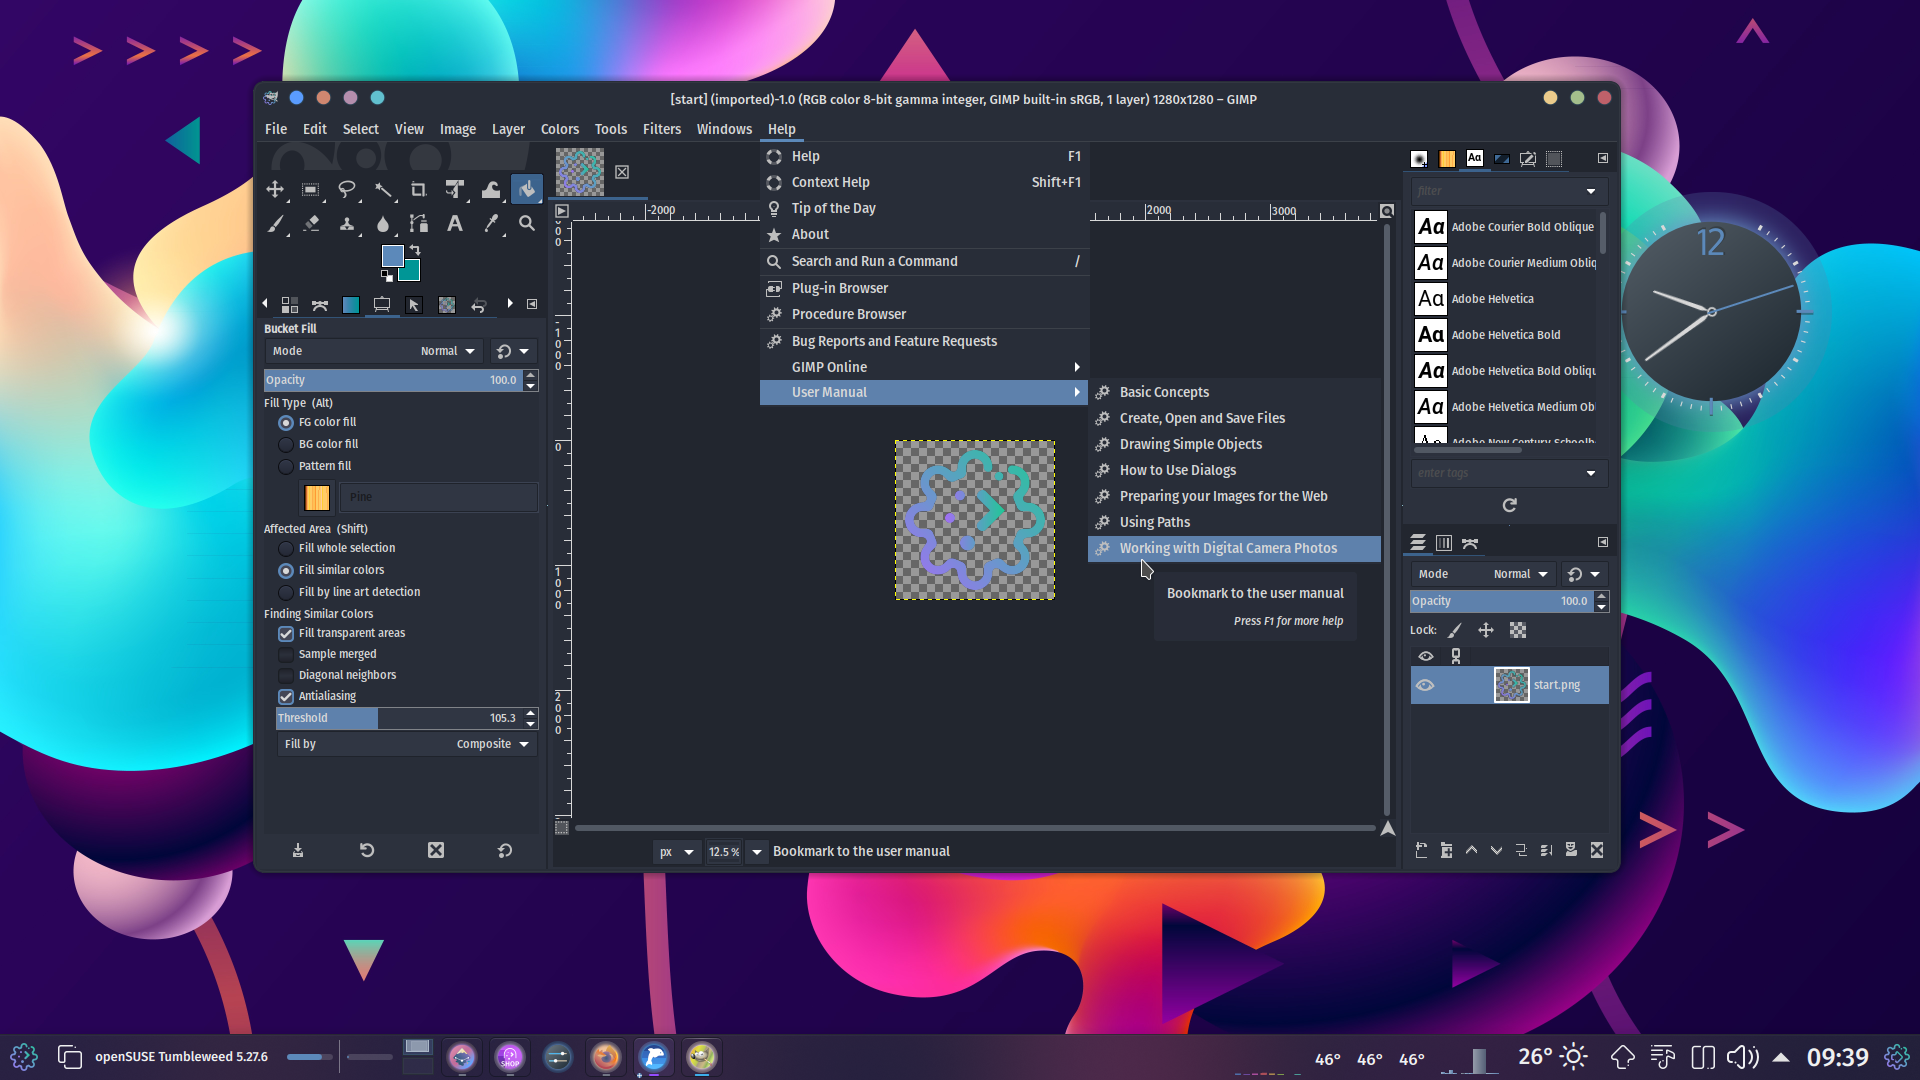Open enter tags dropdown arrow
1920x1080 pixels.
[x=1591, y=473]
